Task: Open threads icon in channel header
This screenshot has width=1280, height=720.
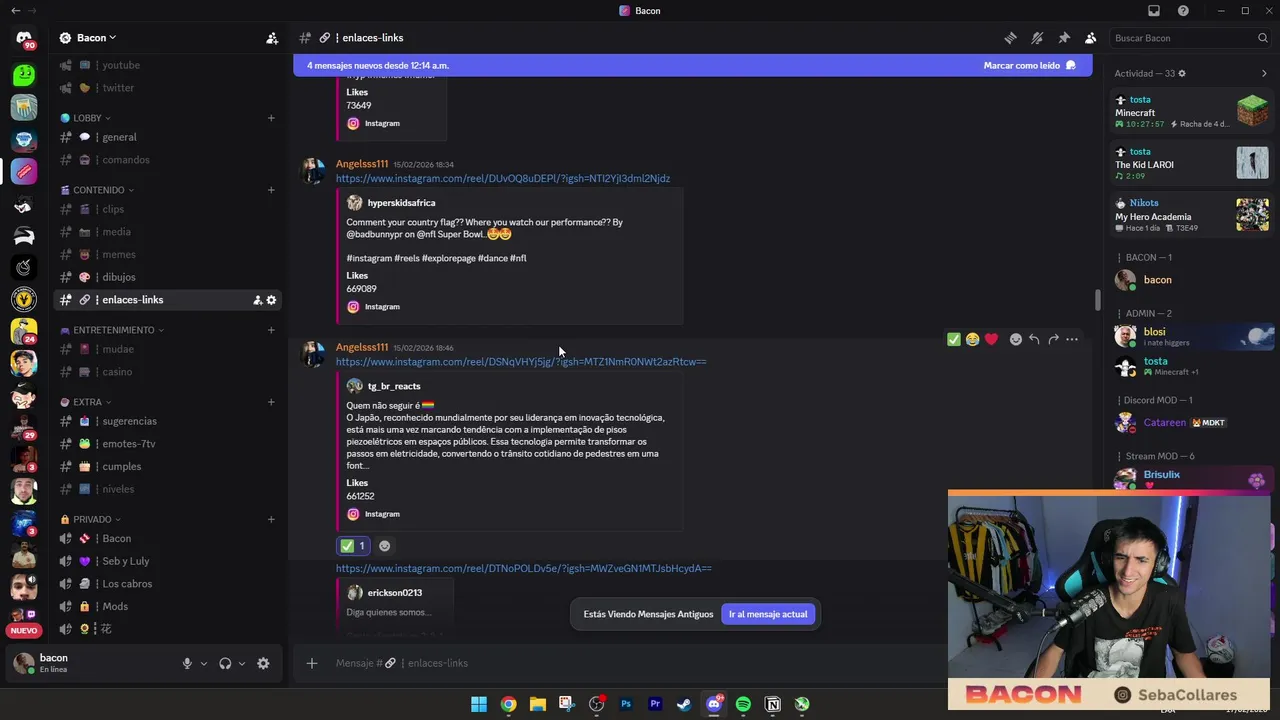Action: pos(1010,38)
